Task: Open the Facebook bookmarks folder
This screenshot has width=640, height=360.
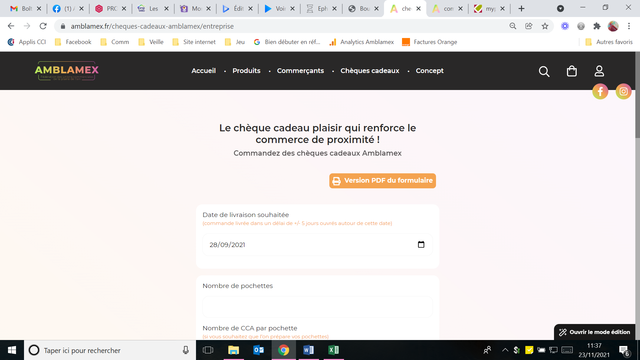Action: pos(73,42)
